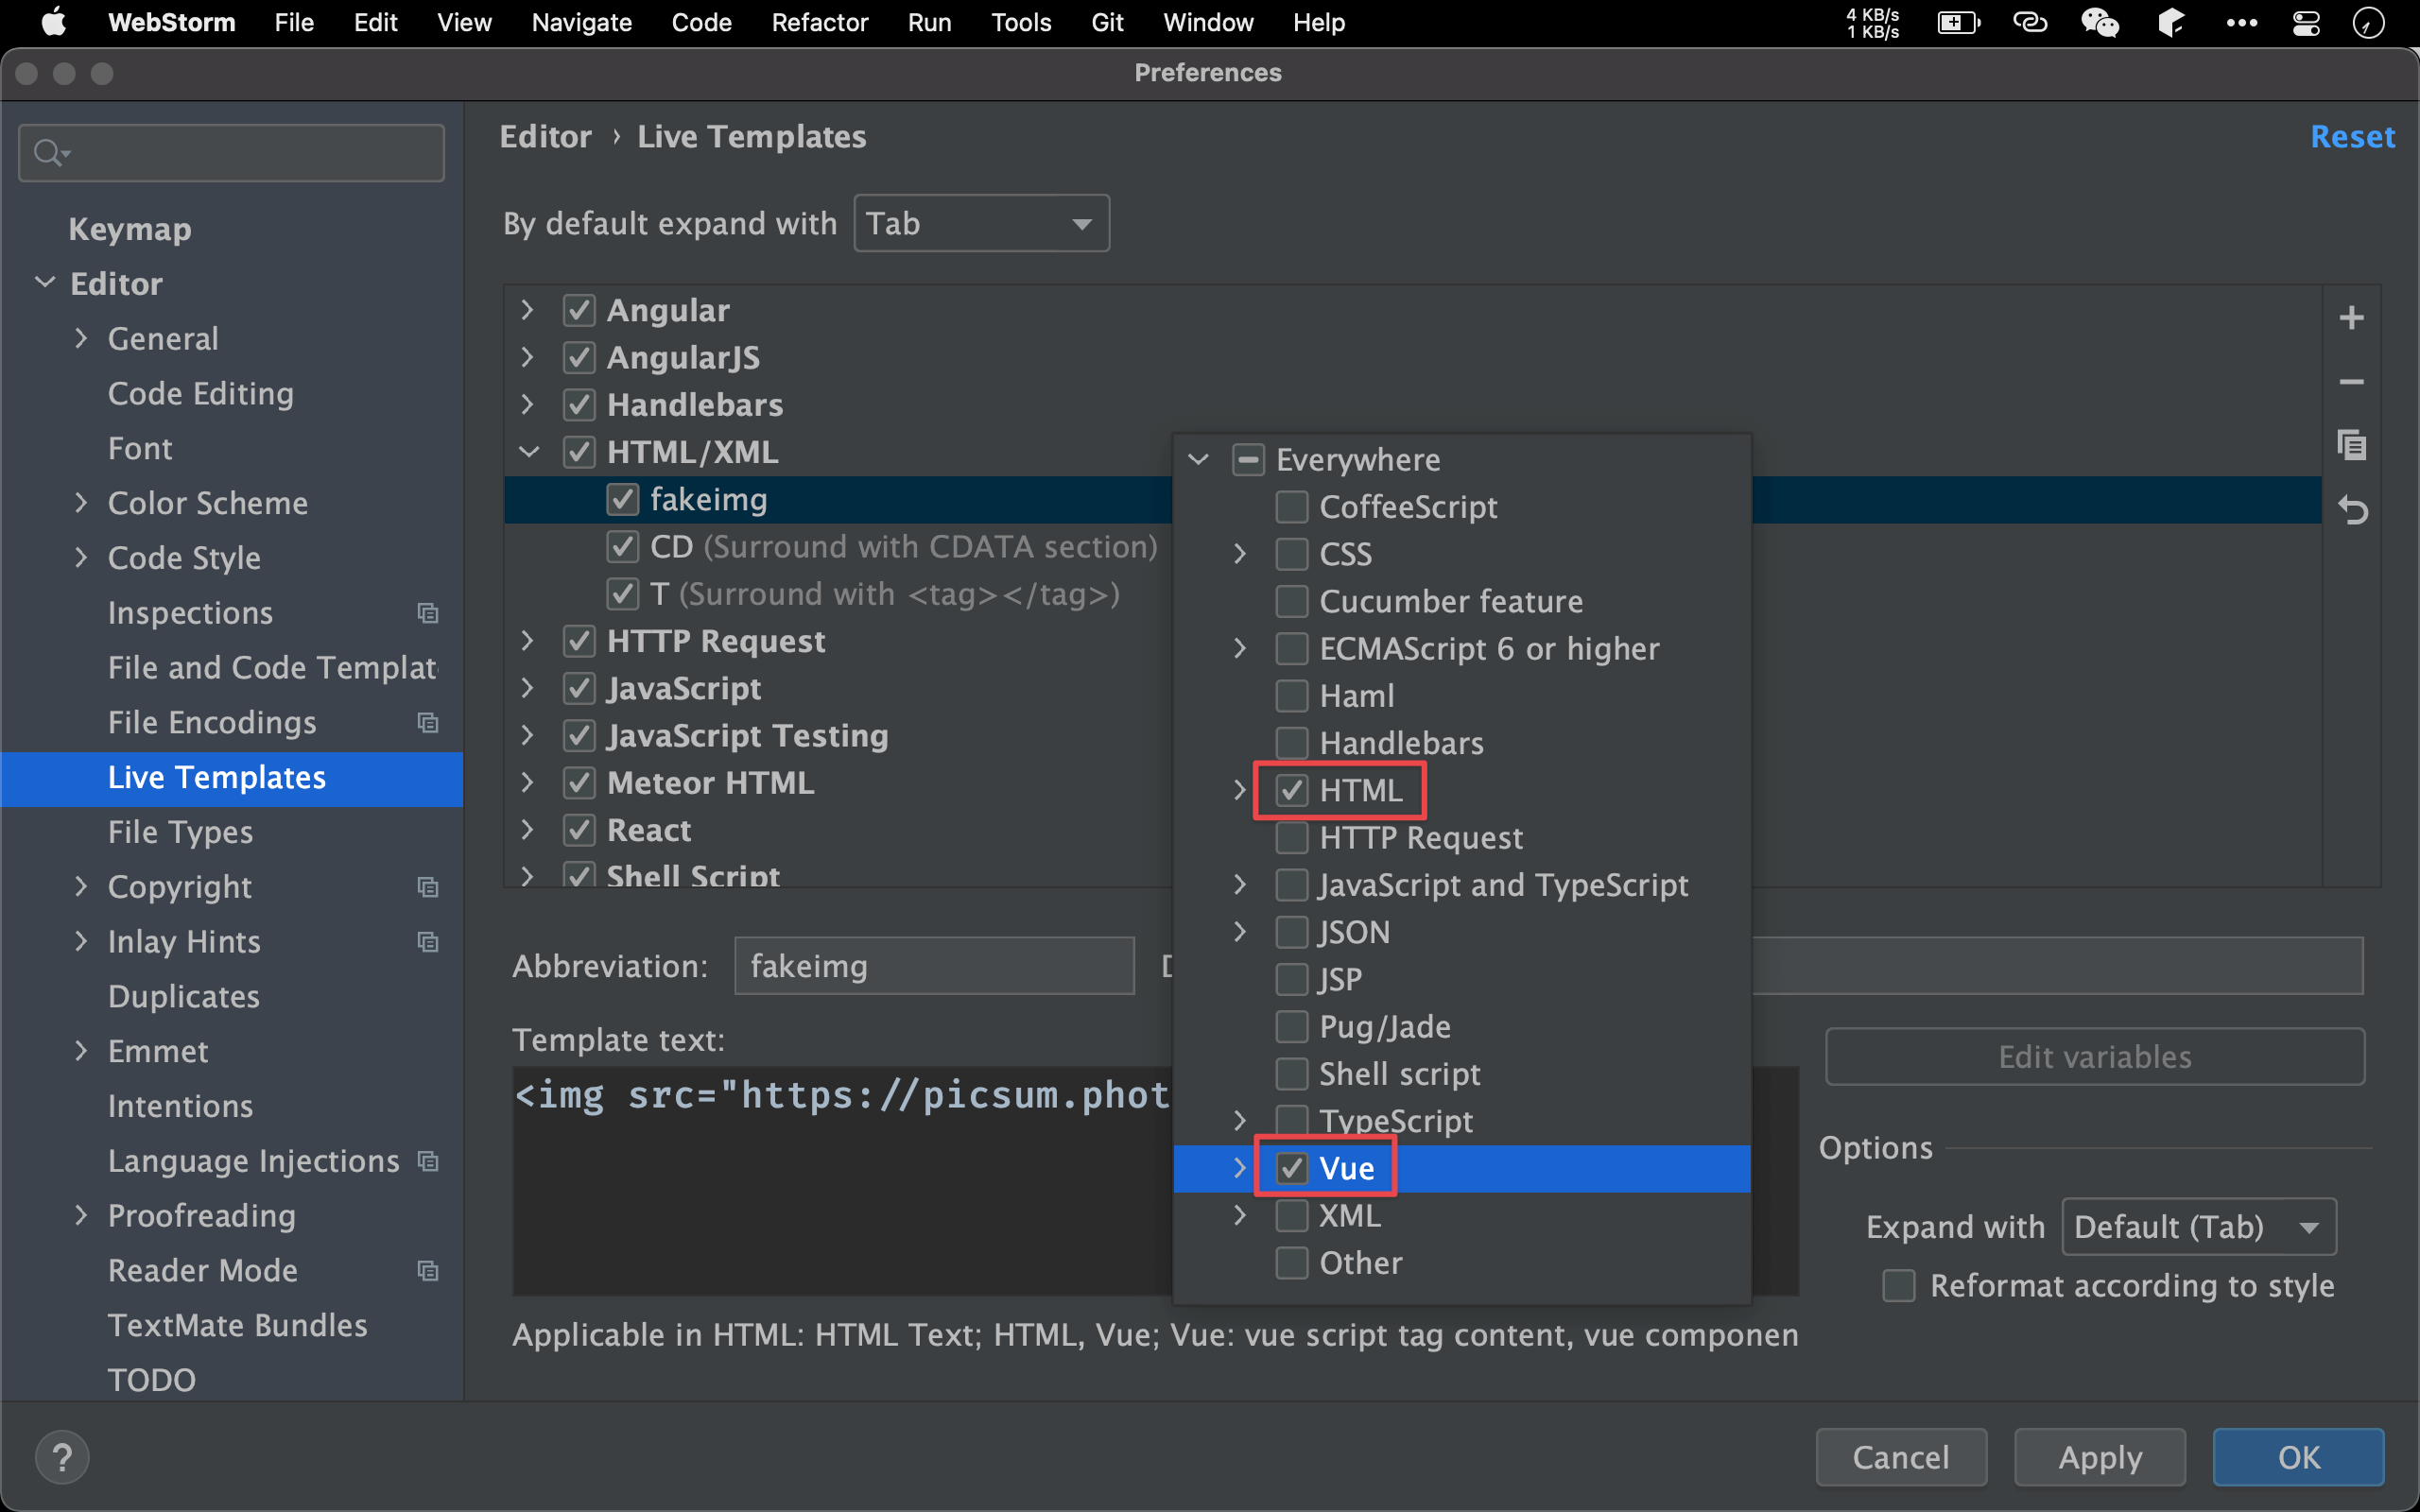
Task: Uncheck the Vue context checkbox
Action: point(1291,1168)
